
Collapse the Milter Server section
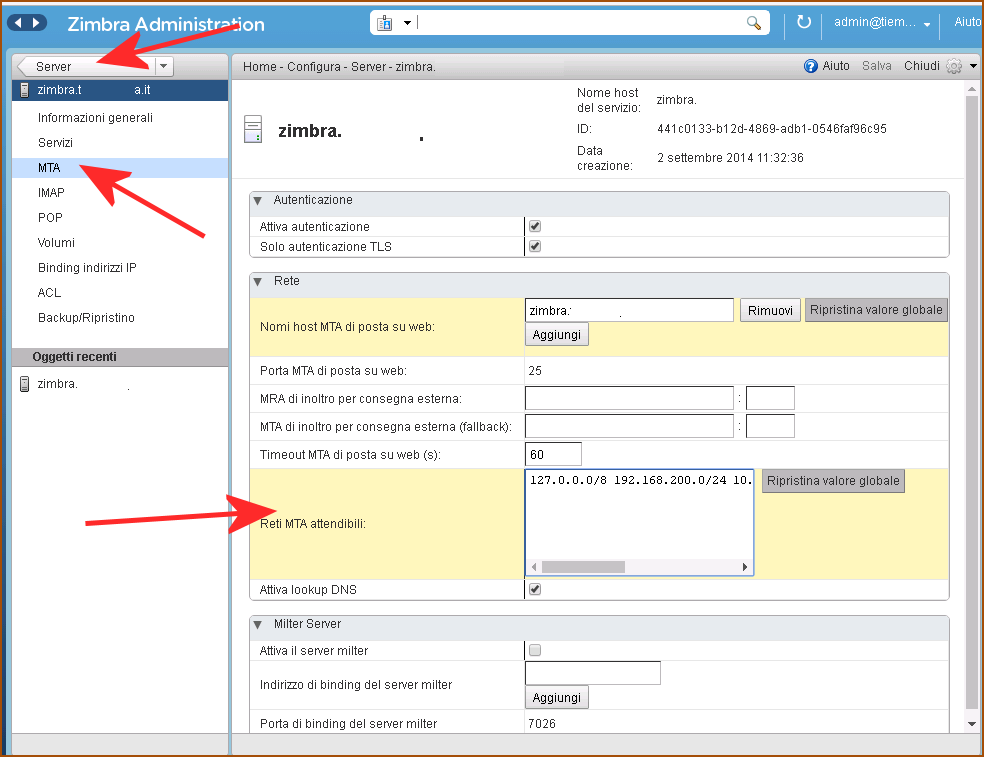point(257,625)
